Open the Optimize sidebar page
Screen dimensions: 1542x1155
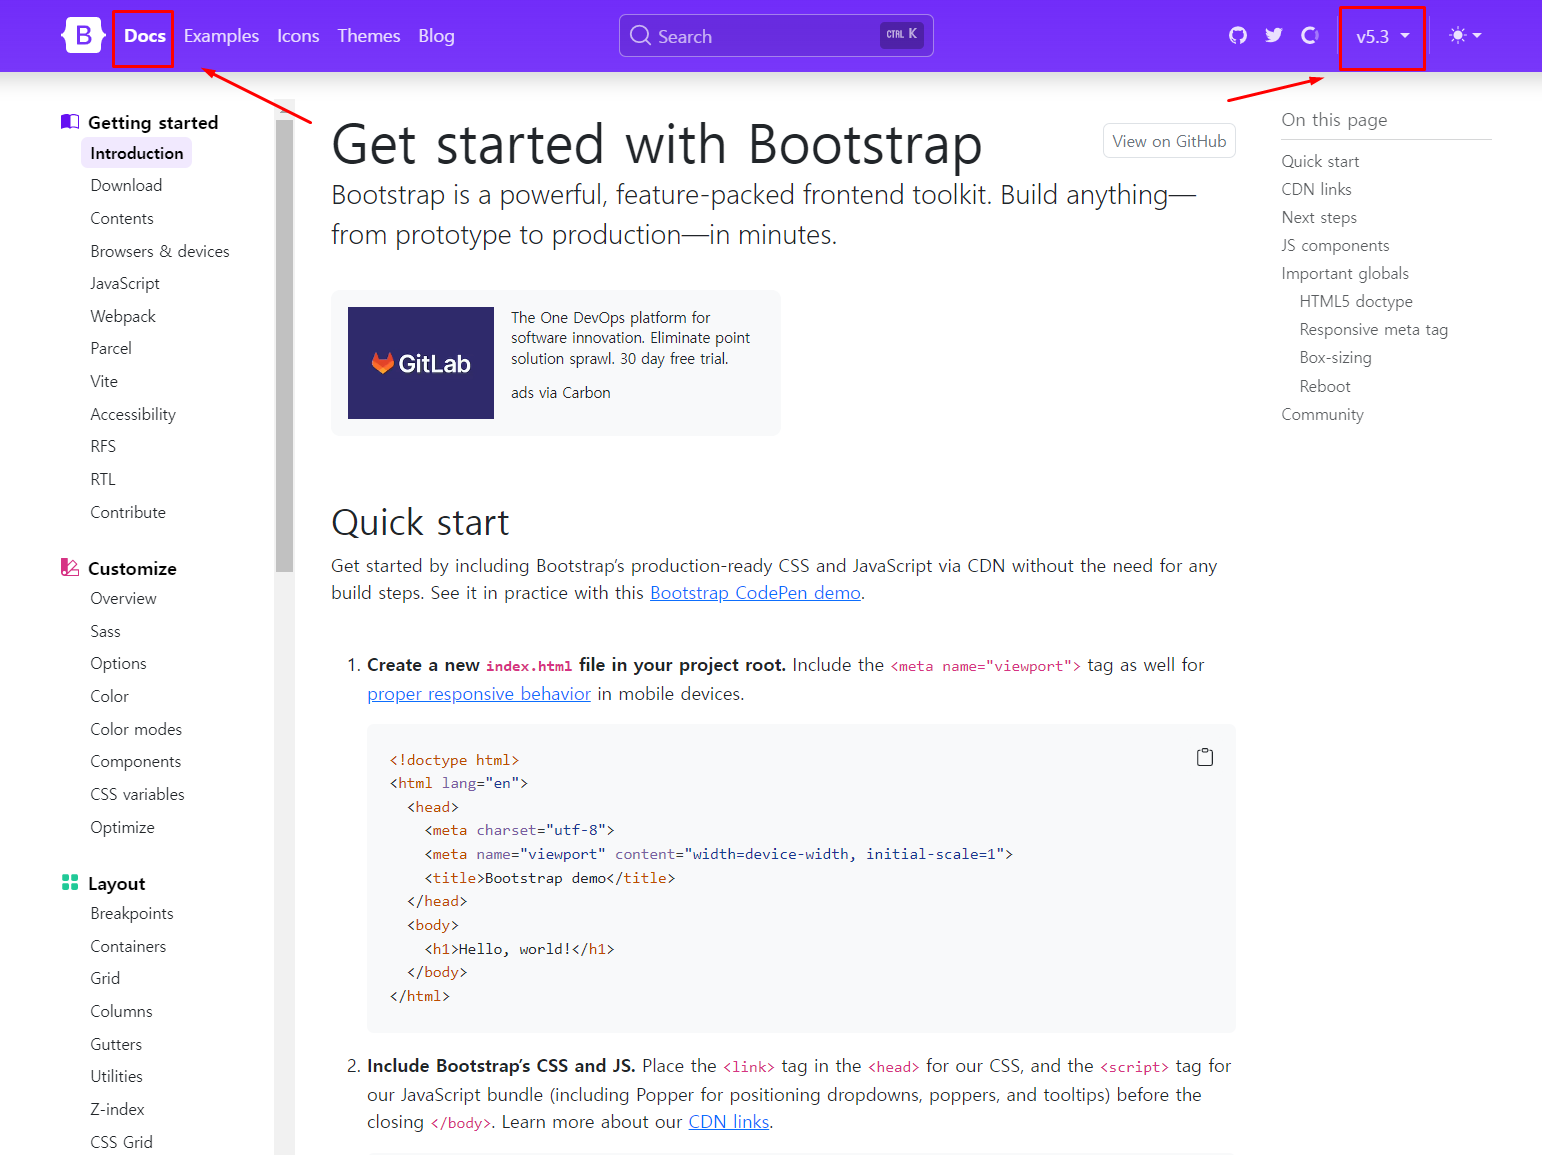pos(122,828)
